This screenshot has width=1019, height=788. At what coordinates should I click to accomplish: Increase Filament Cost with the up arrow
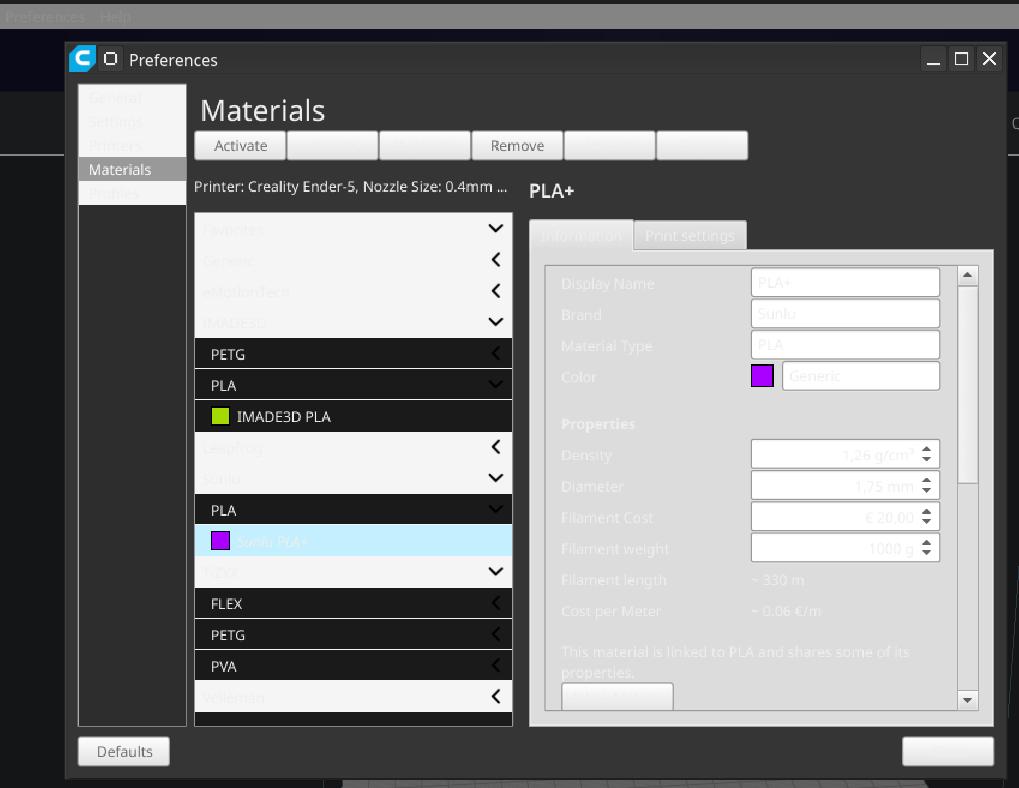coord(927,511)
